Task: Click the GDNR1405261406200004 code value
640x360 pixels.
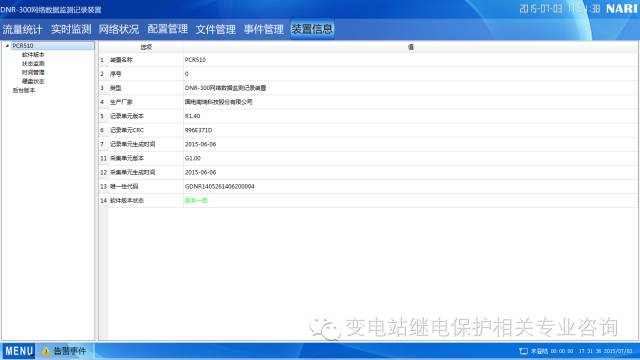Action: coord(220,187)
